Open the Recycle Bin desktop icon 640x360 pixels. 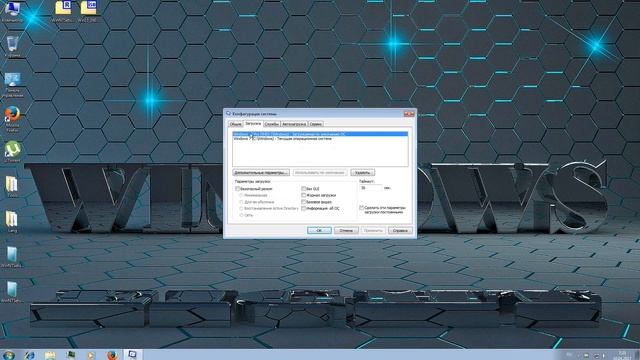(x=13, y=46)
